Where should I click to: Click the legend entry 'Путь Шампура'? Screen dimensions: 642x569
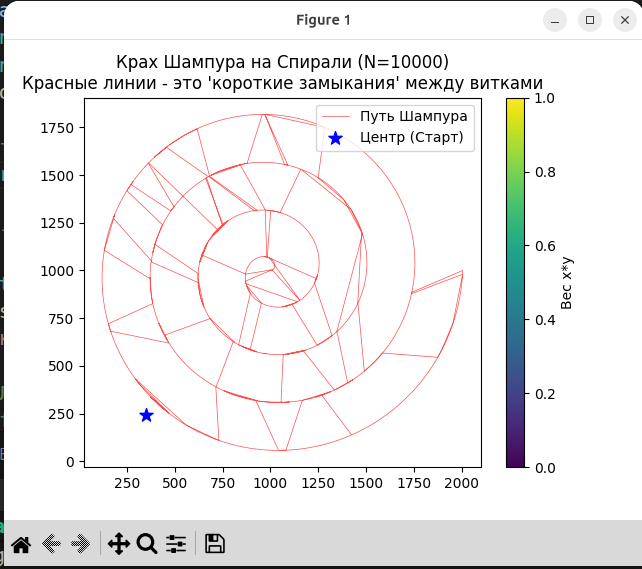414,116
